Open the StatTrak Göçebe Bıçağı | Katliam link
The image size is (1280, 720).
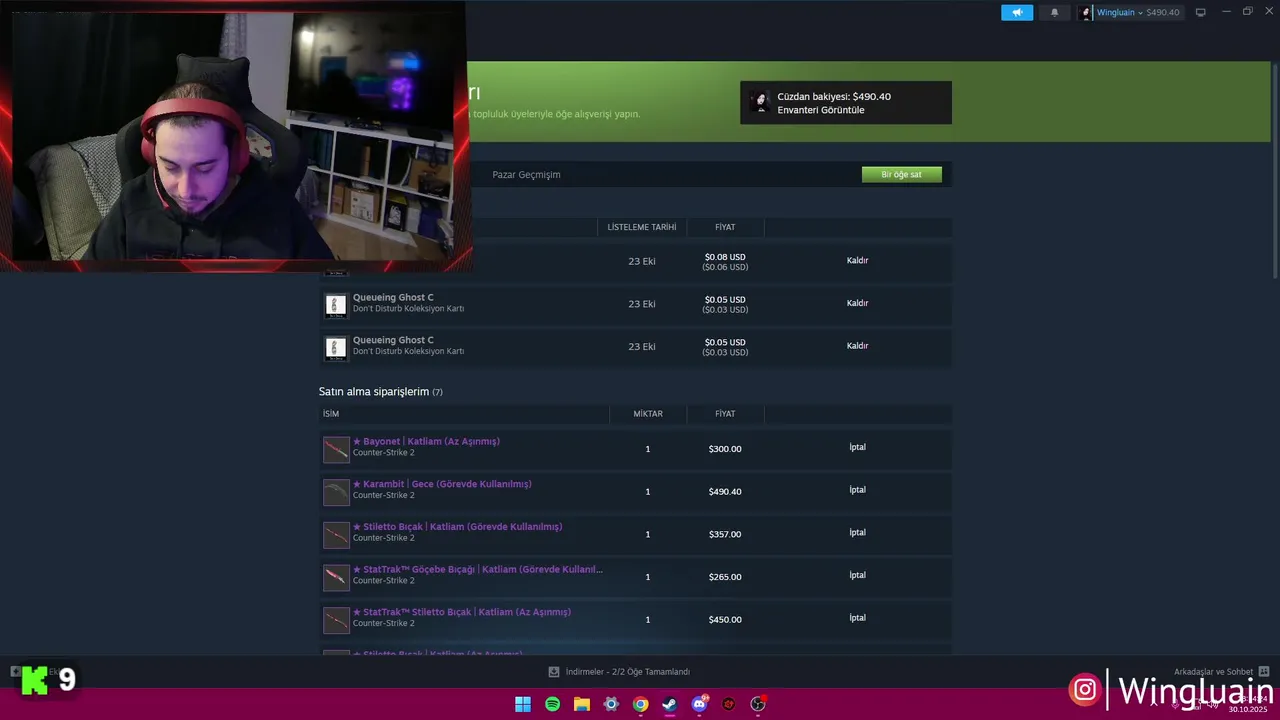(x=478, y=570)
